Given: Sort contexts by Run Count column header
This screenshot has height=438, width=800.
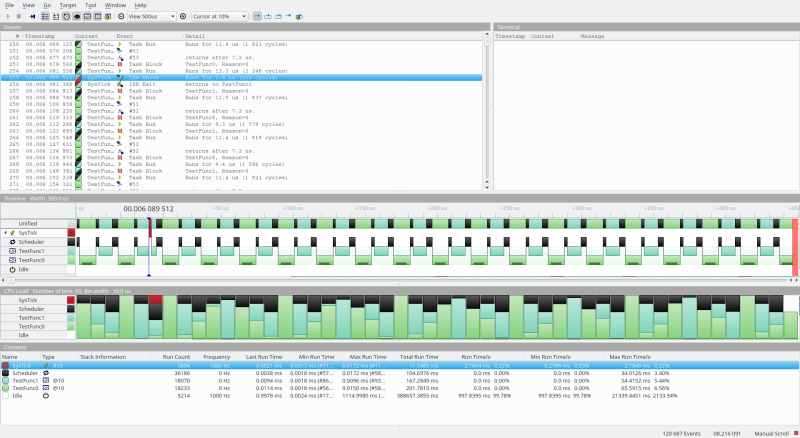Looking at the screenshot, I should tap(176, 357).
